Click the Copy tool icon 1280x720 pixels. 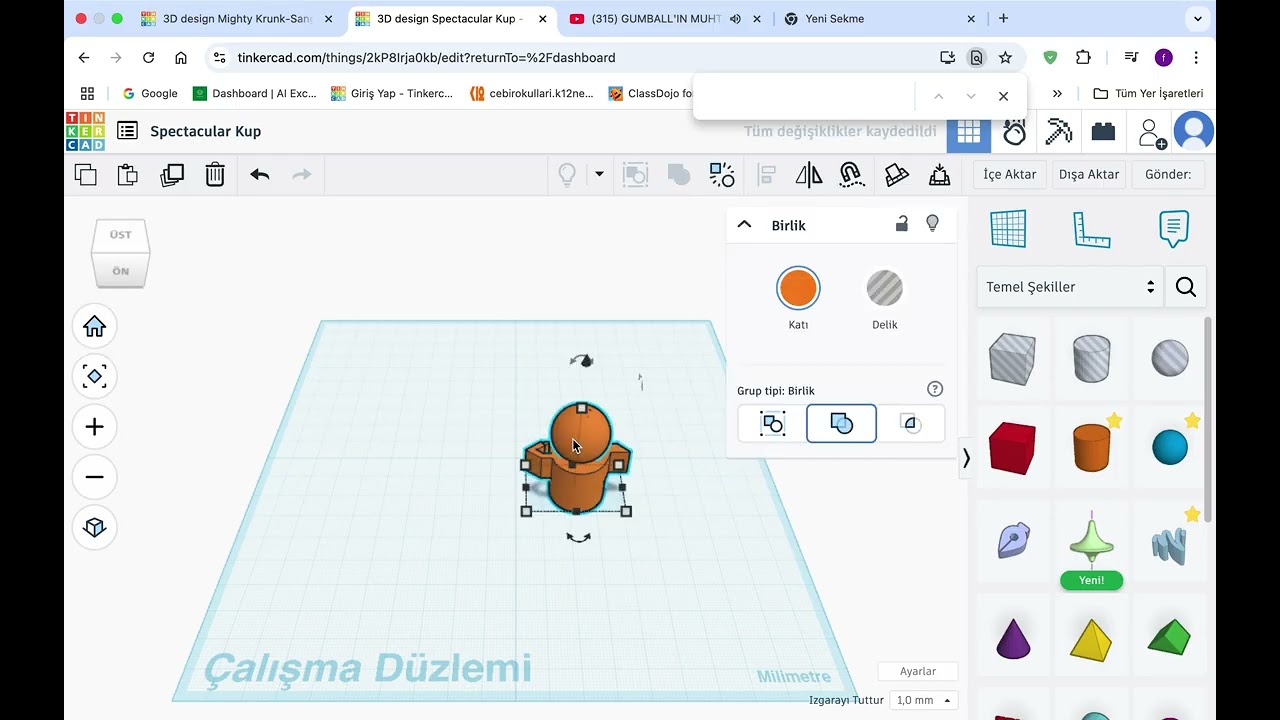pos(86,175)
